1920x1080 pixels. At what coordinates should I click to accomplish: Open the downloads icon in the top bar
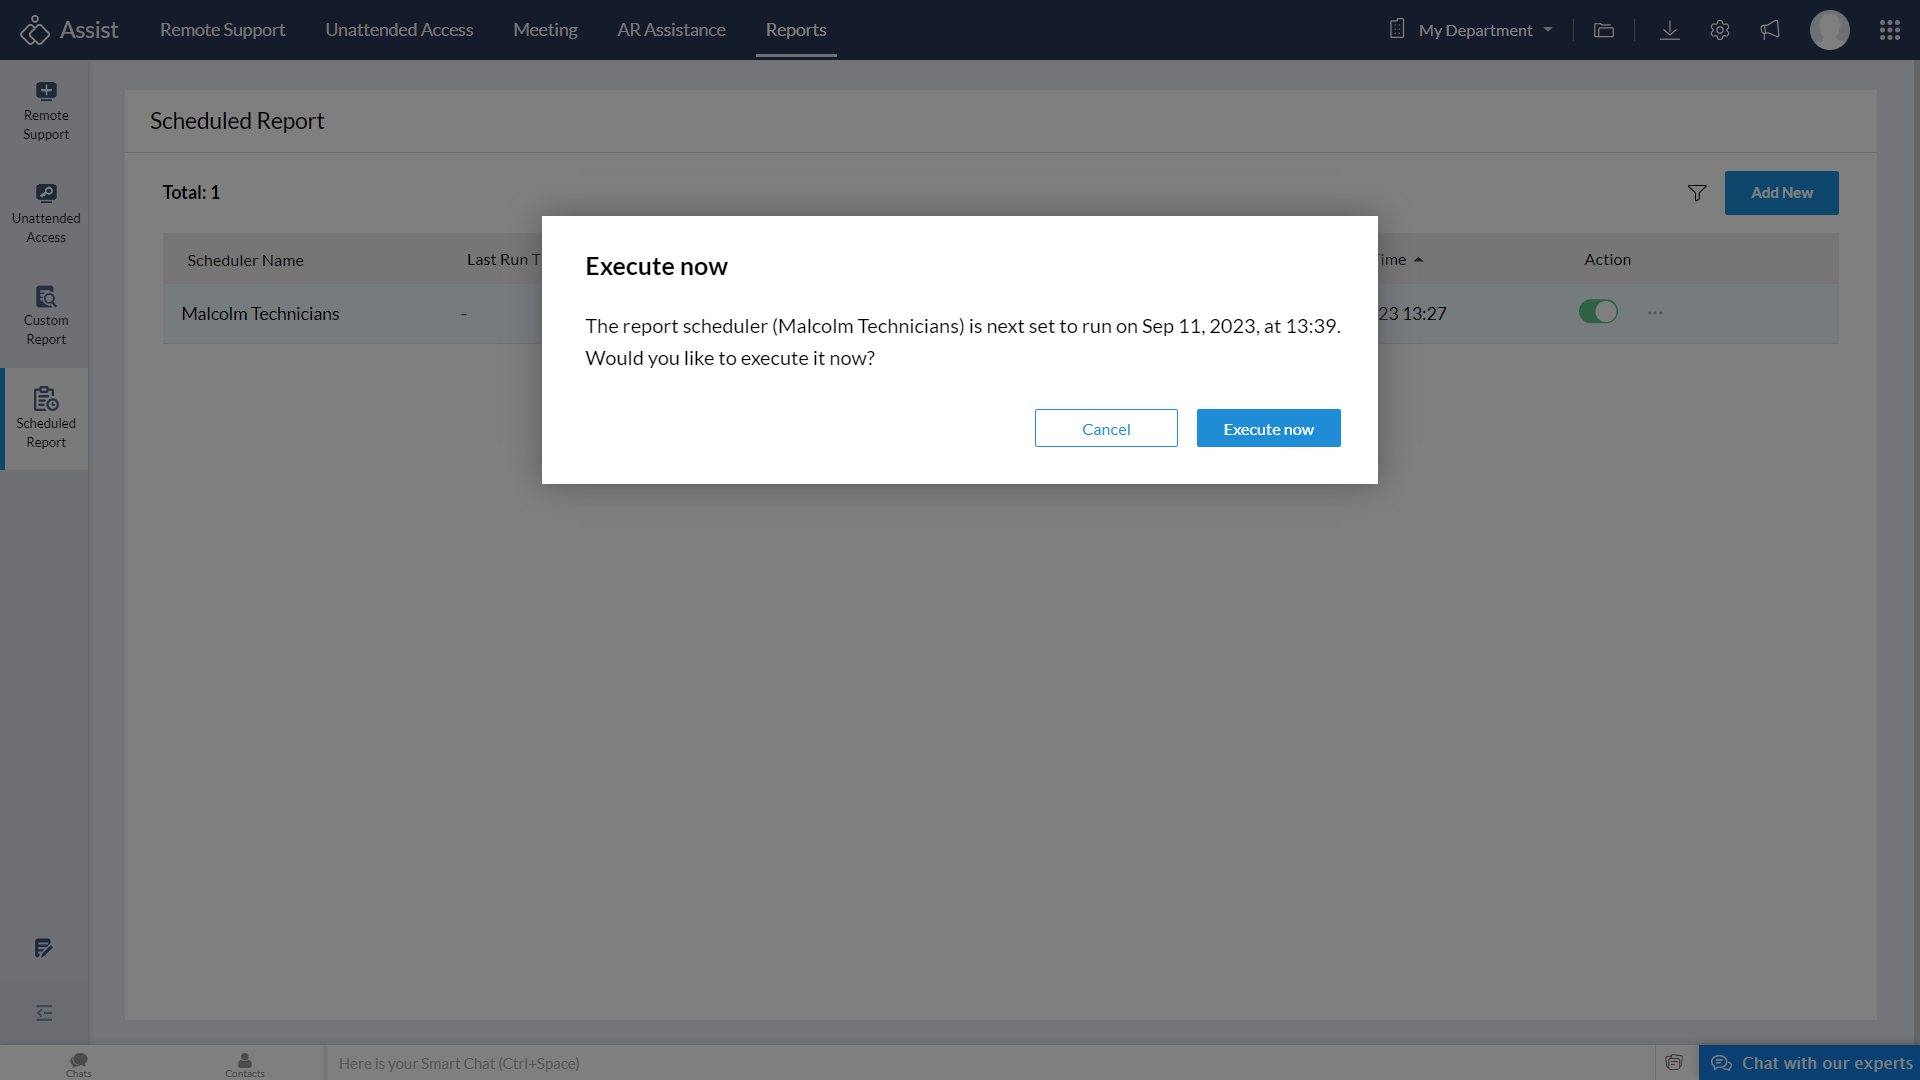pyautogui.click(x=1669, y=30)
